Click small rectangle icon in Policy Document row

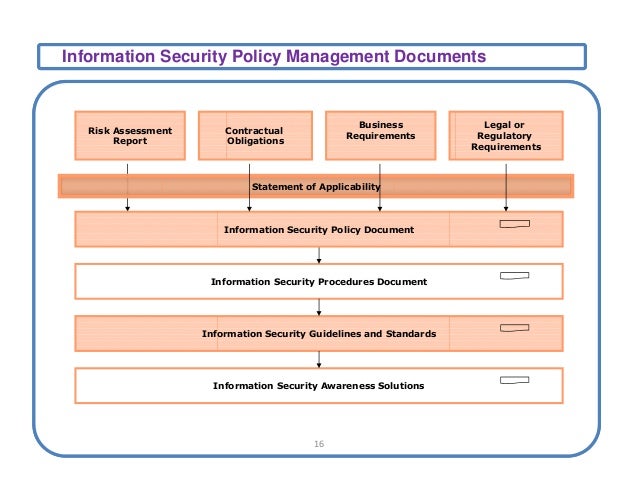[515, 224]
